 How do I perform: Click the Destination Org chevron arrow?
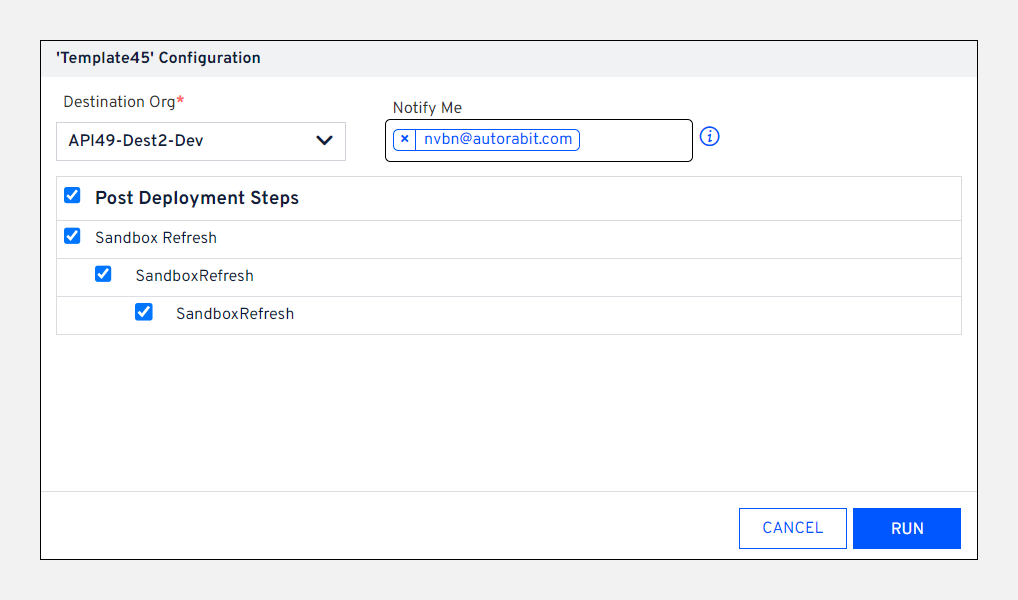pyautogui.click(x=324, y=141)
